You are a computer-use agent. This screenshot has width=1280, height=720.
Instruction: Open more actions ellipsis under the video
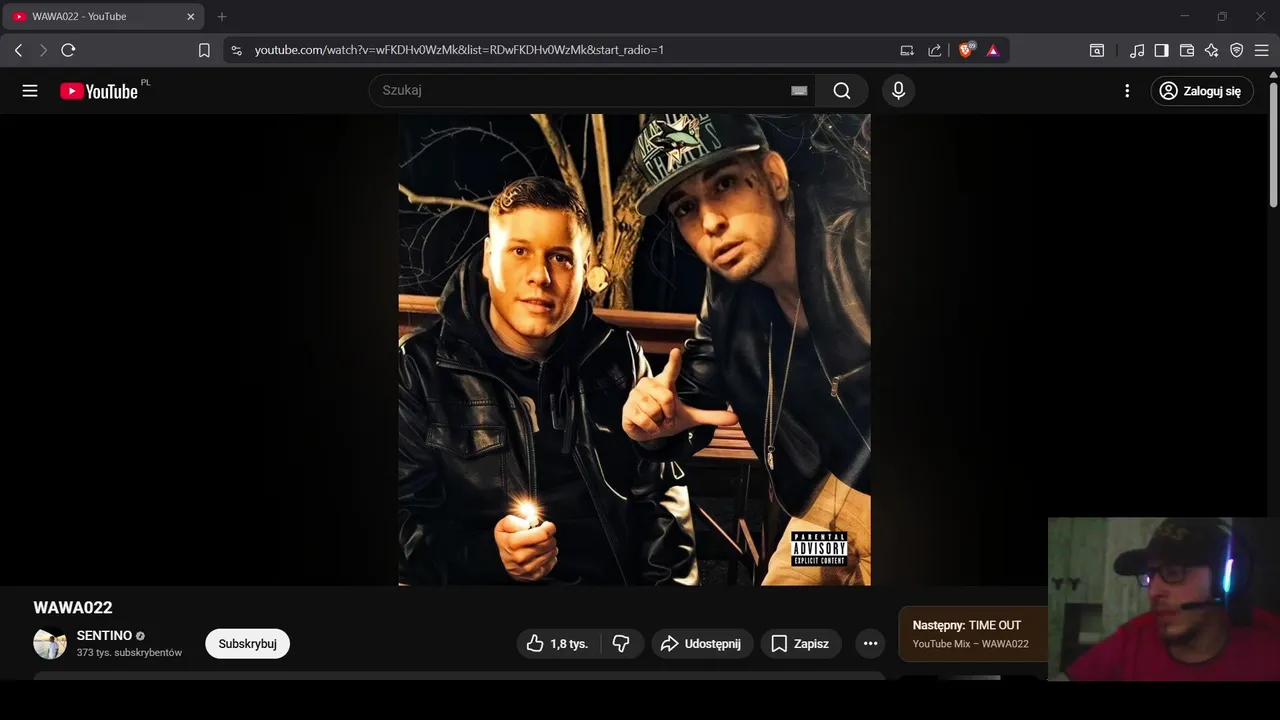click(870, 644)
